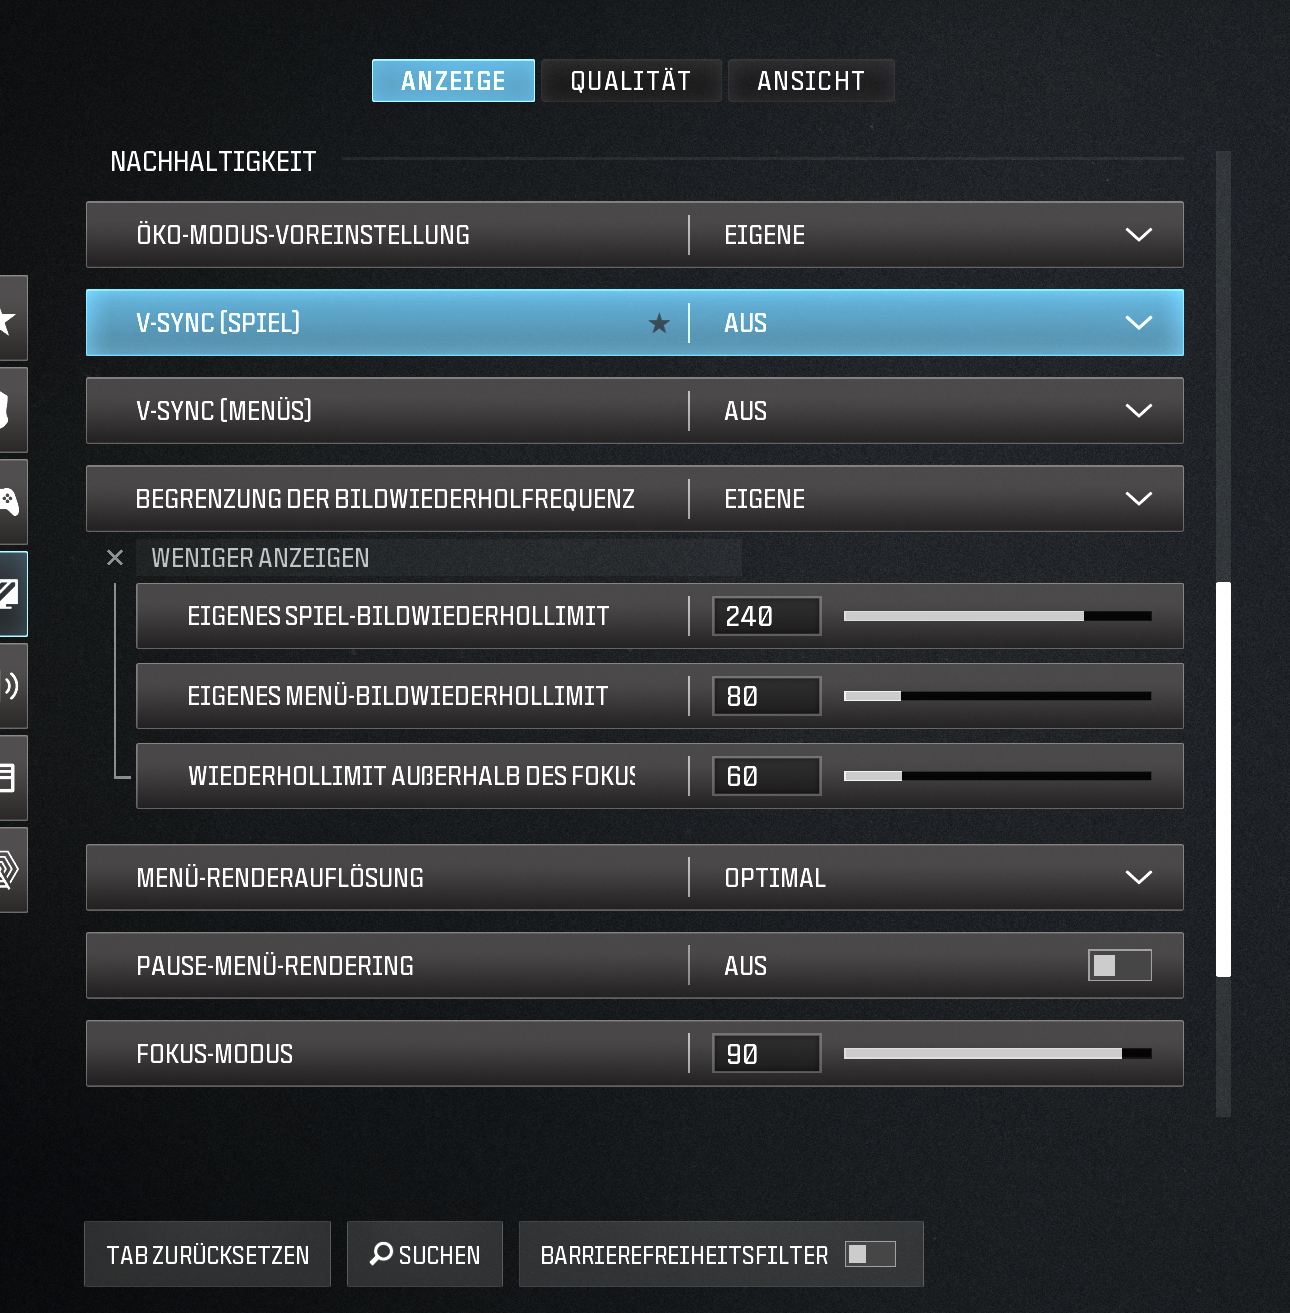The width and height of the screenshot is (1290, 1313).
Task: Switch to the QUALITÄT tab
Action: pos(631,80)
